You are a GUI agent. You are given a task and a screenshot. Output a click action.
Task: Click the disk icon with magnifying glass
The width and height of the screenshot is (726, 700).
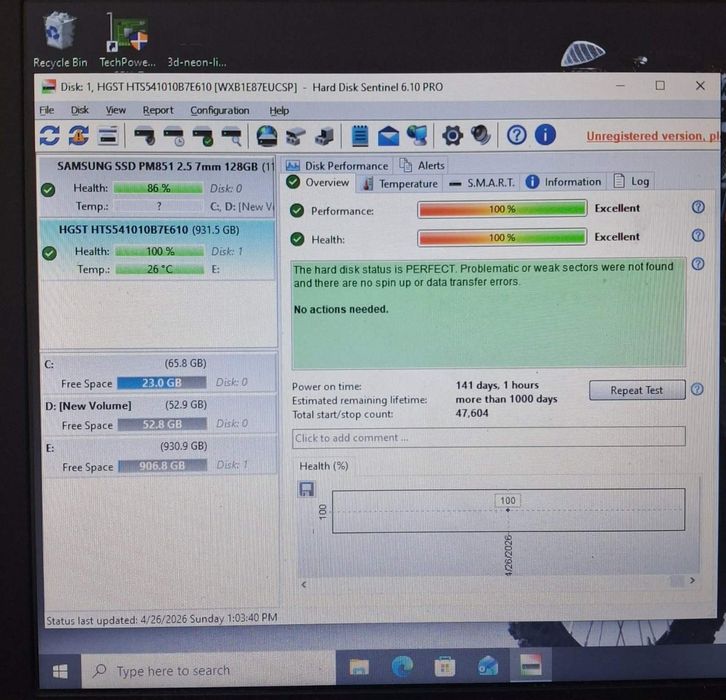[232, 137]
